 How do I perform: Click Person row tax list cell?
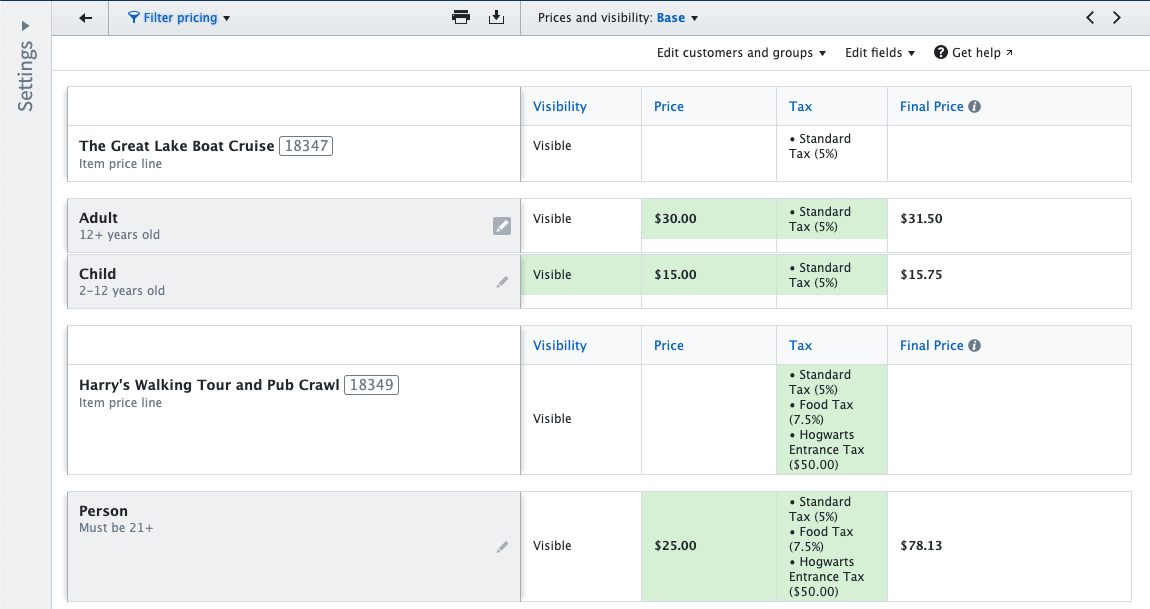[832, 547]
